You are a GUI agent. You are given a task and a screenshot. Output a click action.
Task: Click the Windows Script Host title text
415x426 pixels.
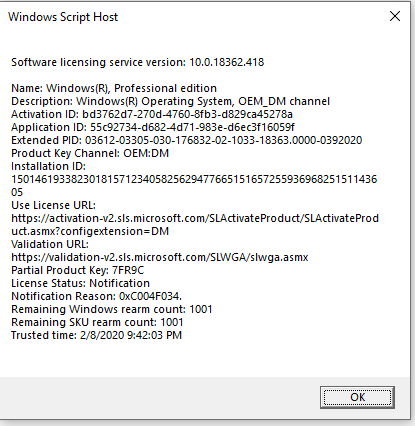[63, 17]
